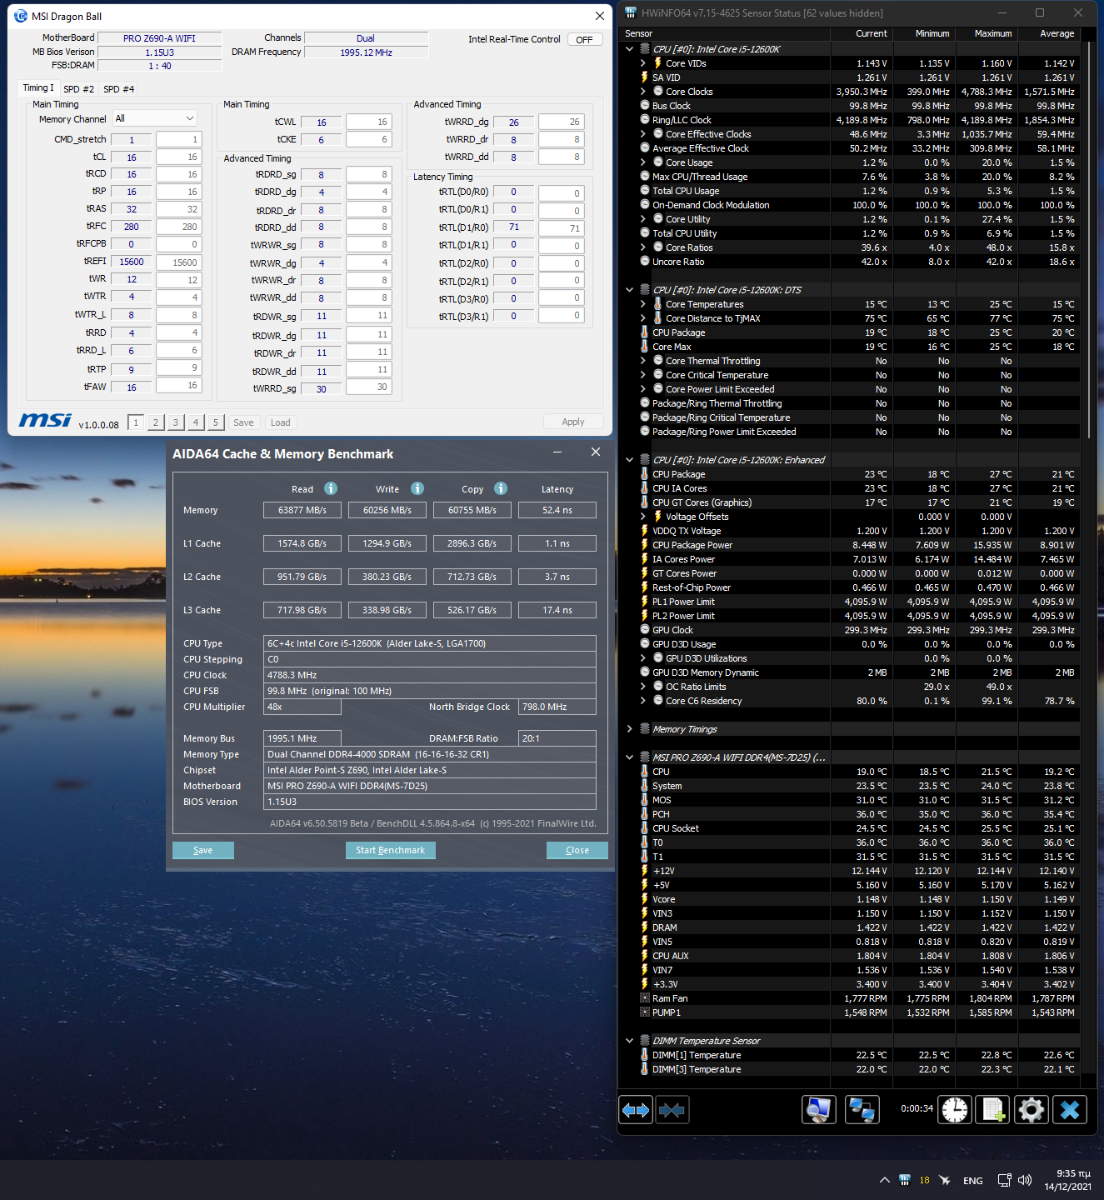Select profile 2 in MSI Dragon Ball

pos(156,423)
